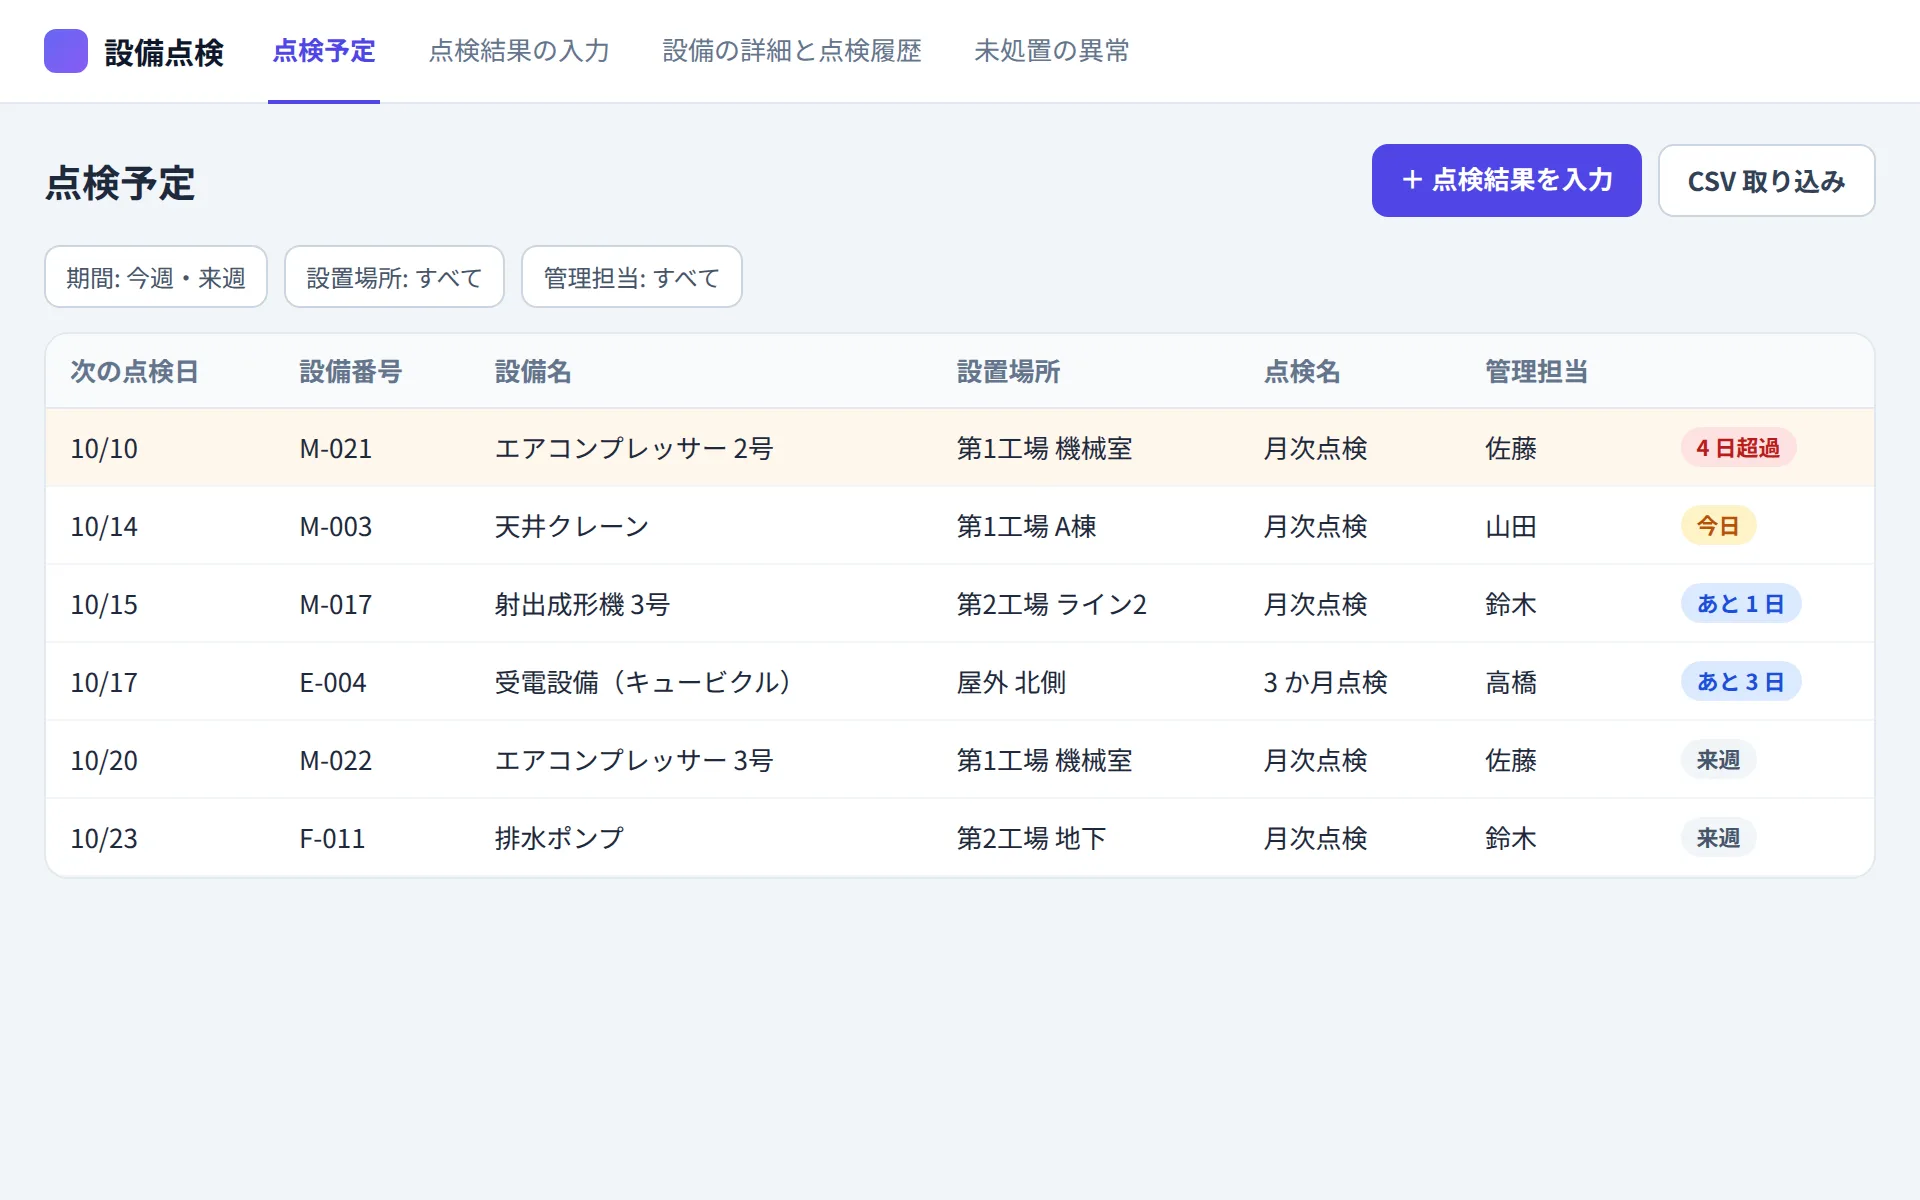The image size is (1920, 1200).
Task: Click the 設備番号 column header
Action: point(350,372)
